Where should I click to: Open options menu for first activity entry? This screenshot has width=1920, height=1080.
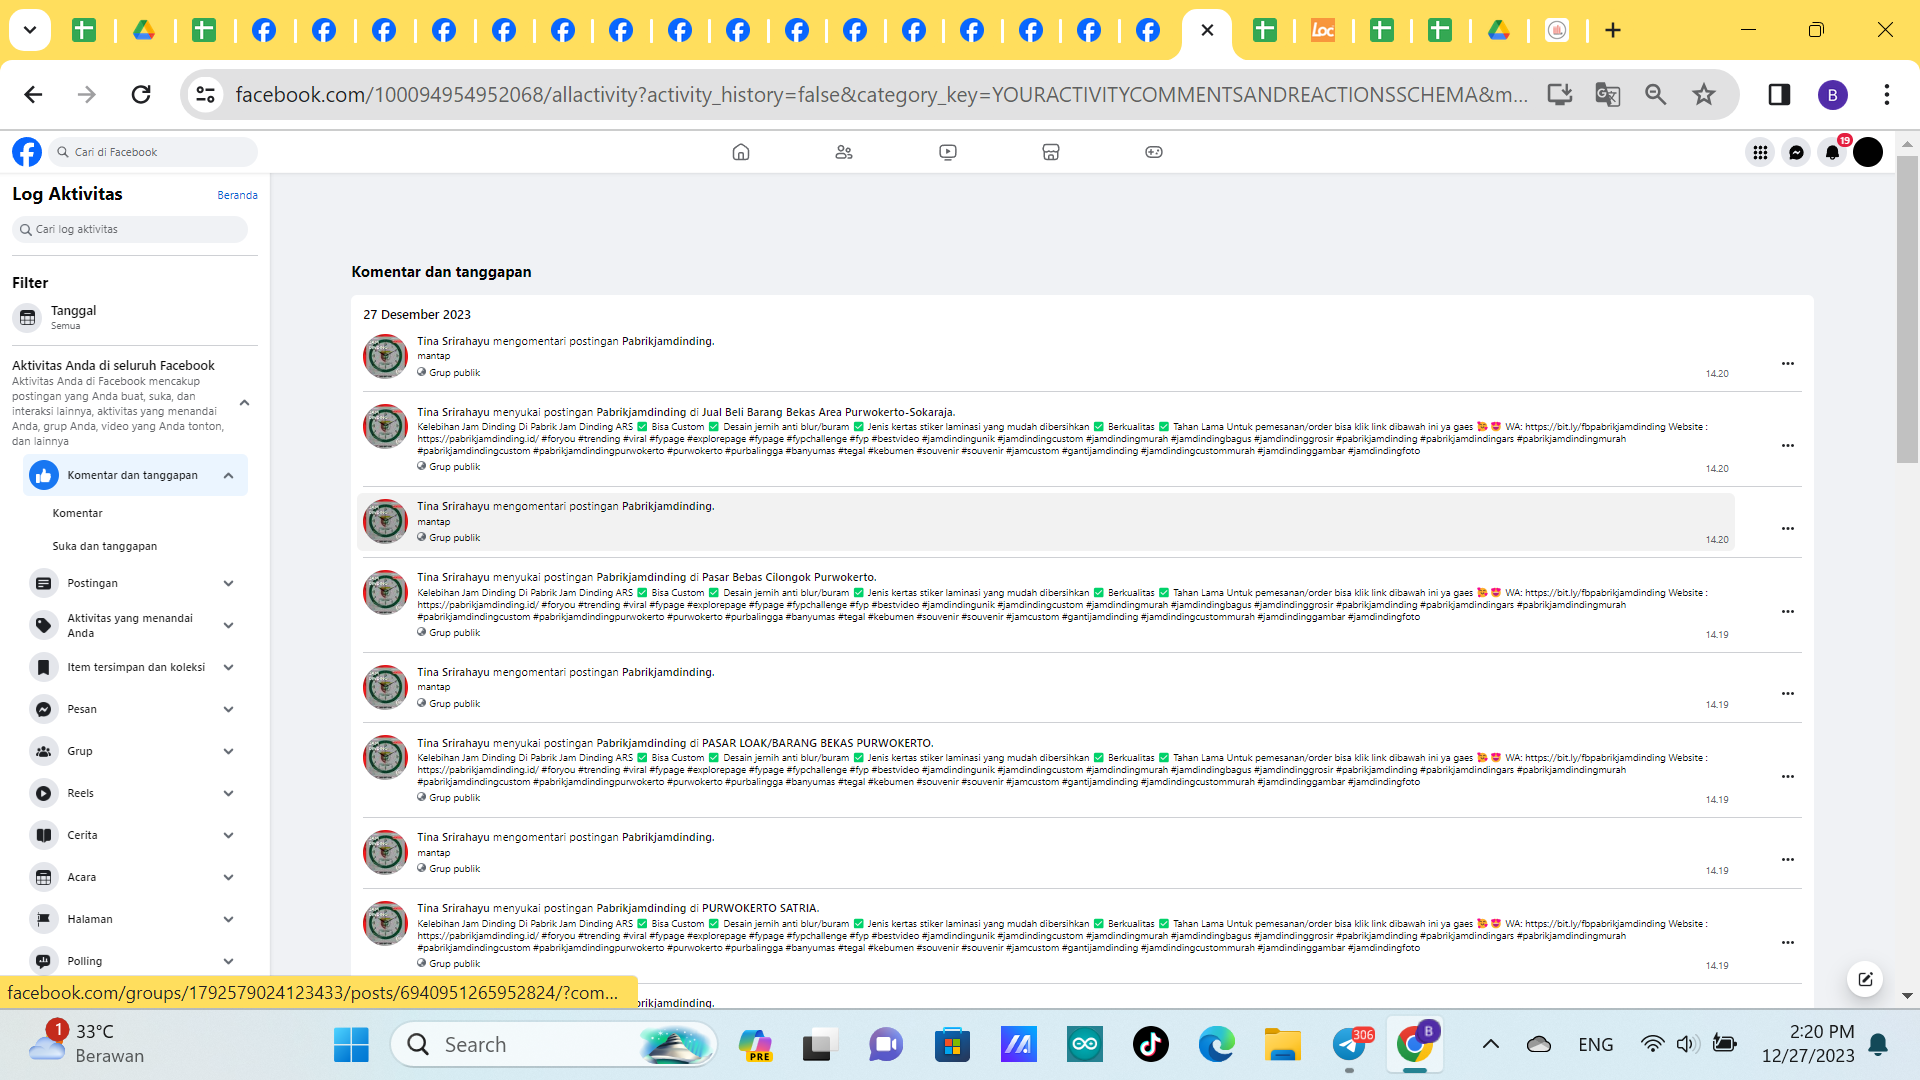(x=1787, y=363)
